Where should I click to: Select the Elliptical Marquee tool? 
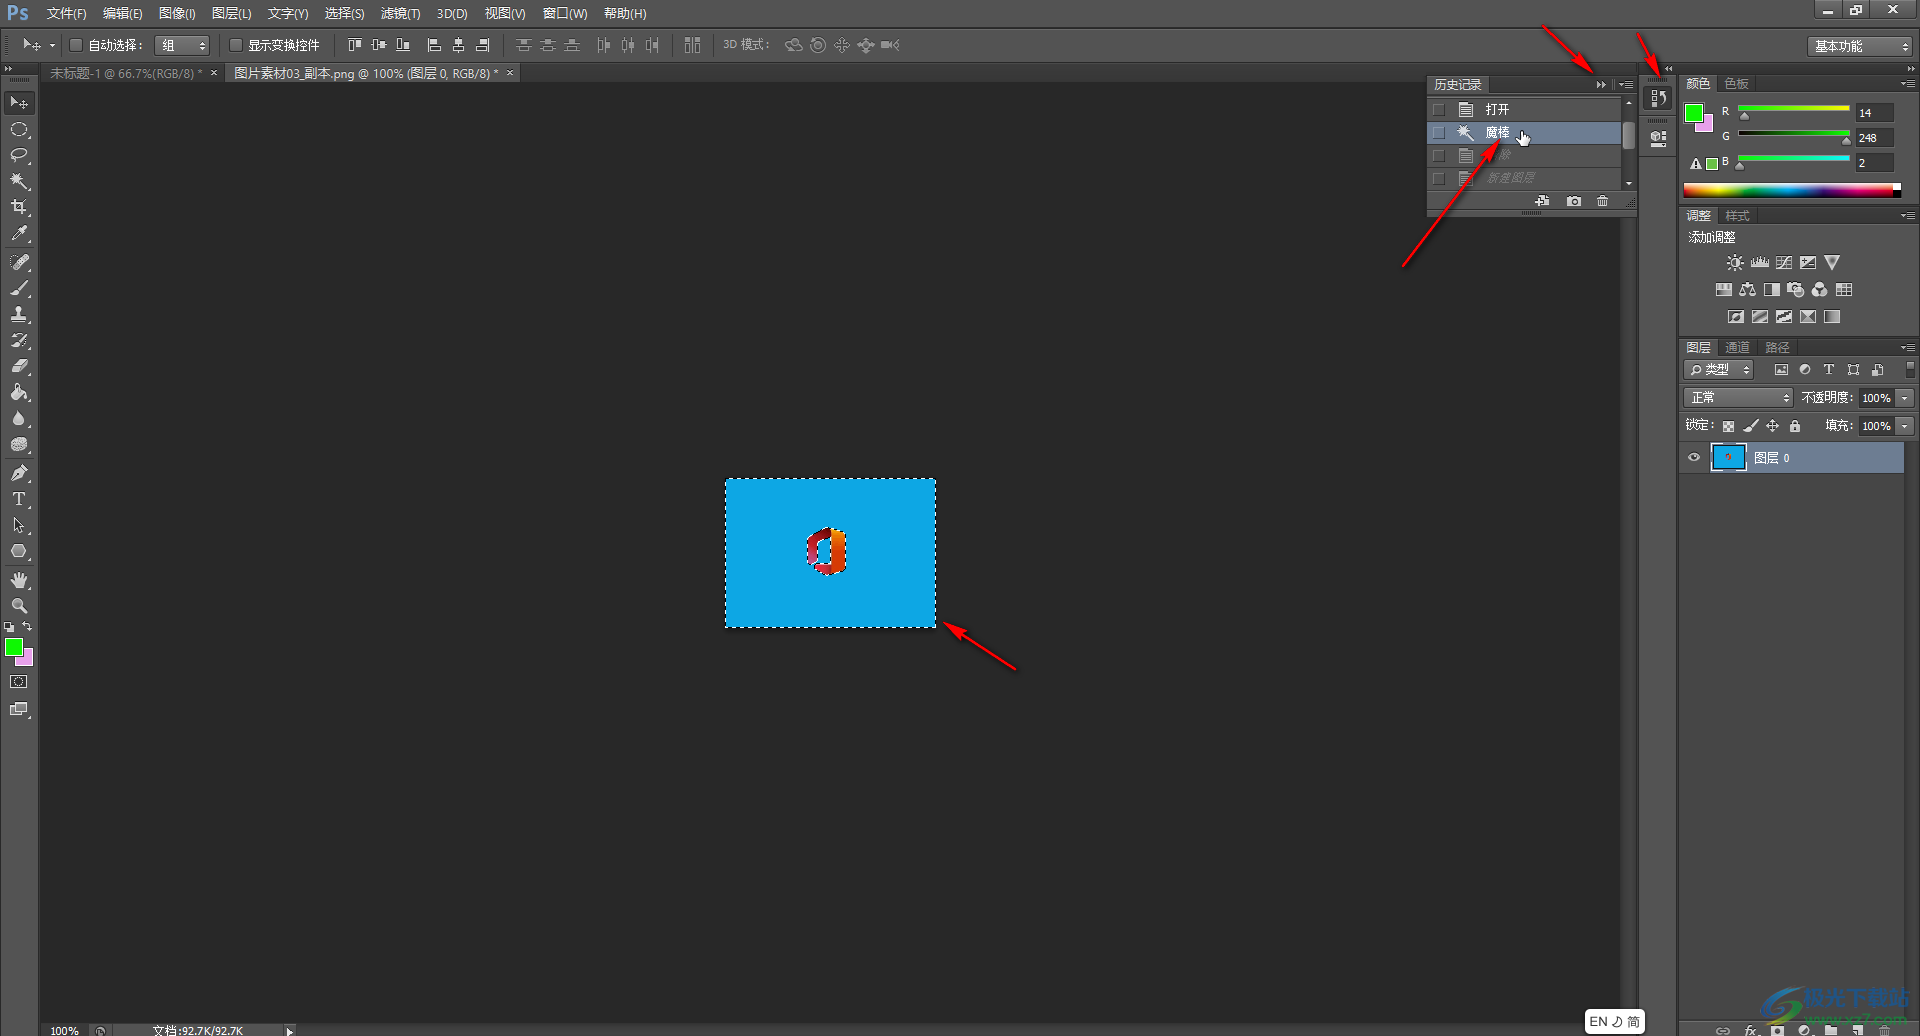19,130
